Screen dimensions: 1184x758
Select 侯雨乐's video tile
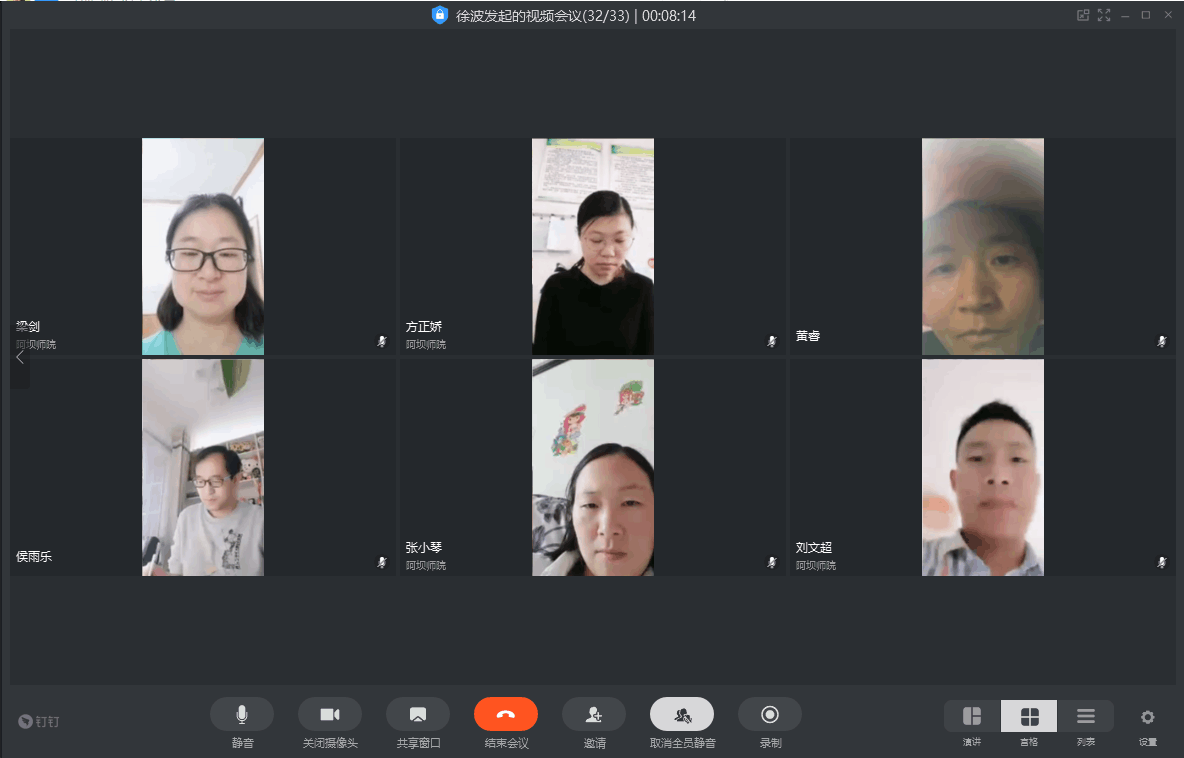tap(203, 467)
